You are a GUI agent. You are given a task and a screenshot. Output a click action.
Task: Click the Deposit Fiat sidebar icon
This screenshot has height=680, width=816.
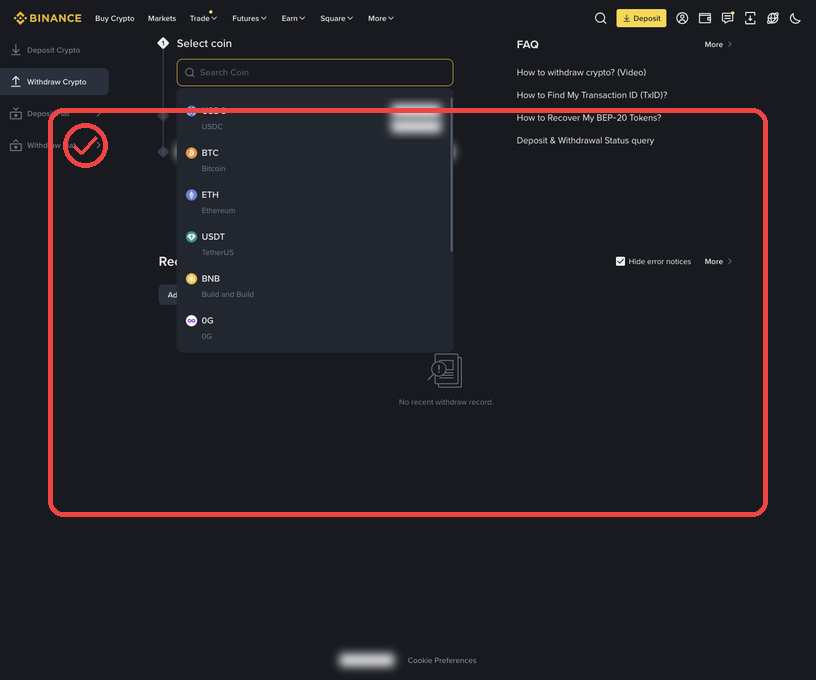(x=16, y=113)
